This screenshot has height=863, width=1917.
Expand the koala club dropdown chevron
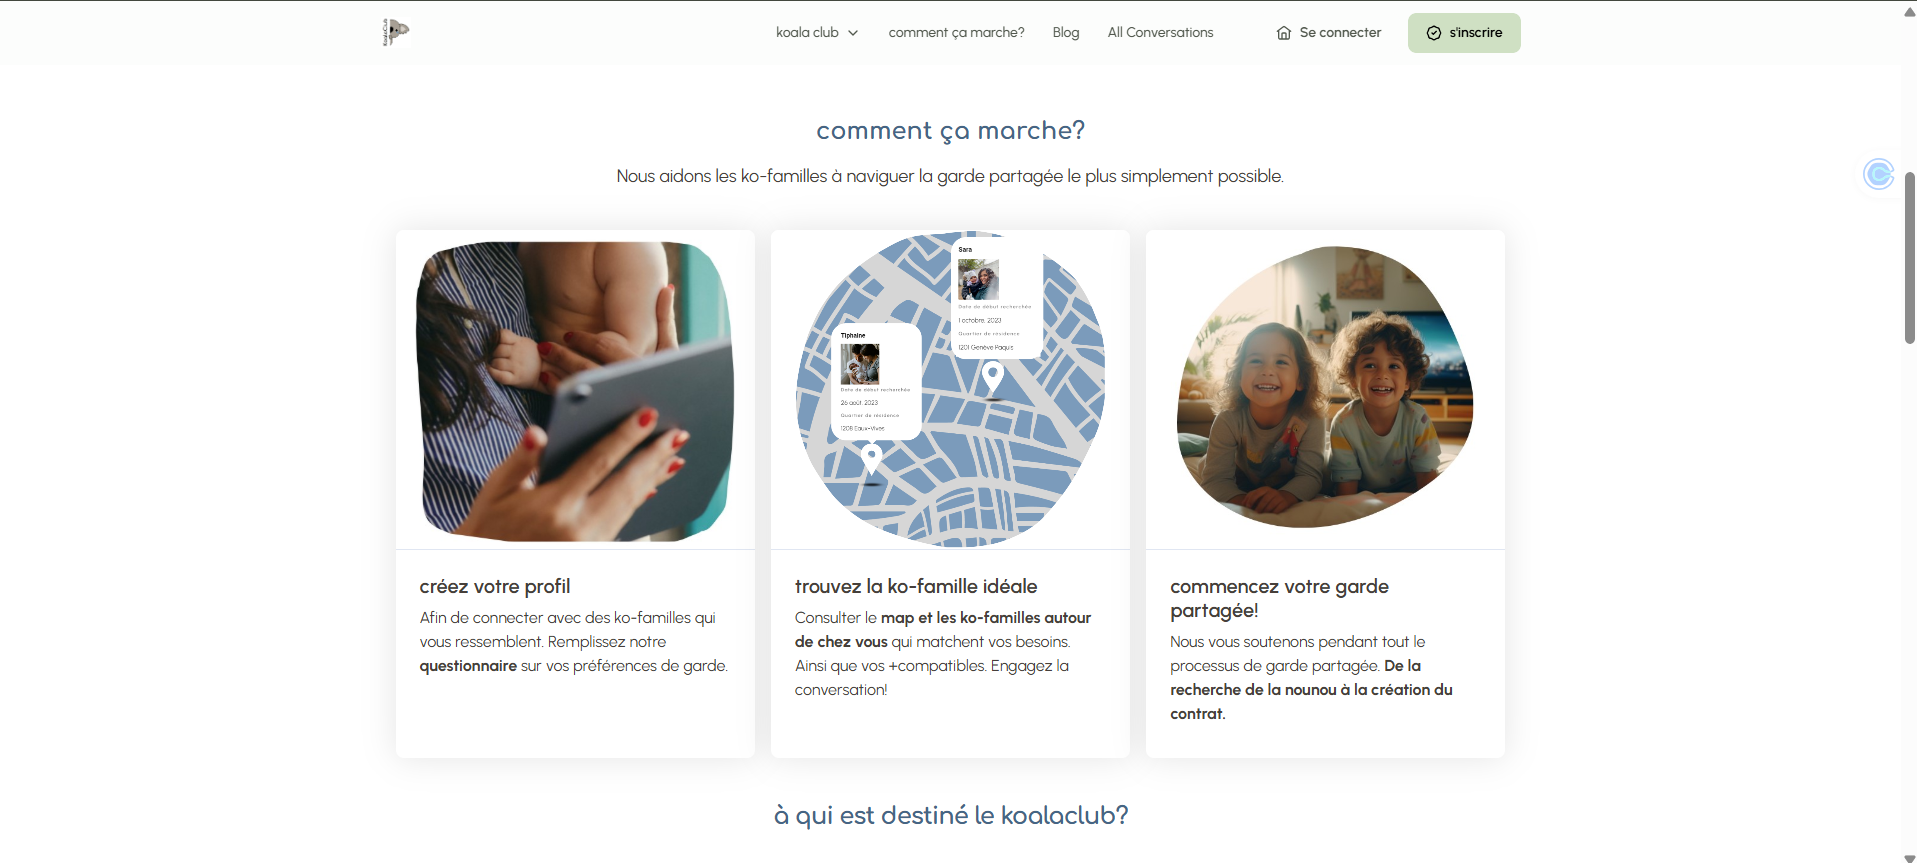(x=853, y=33)
